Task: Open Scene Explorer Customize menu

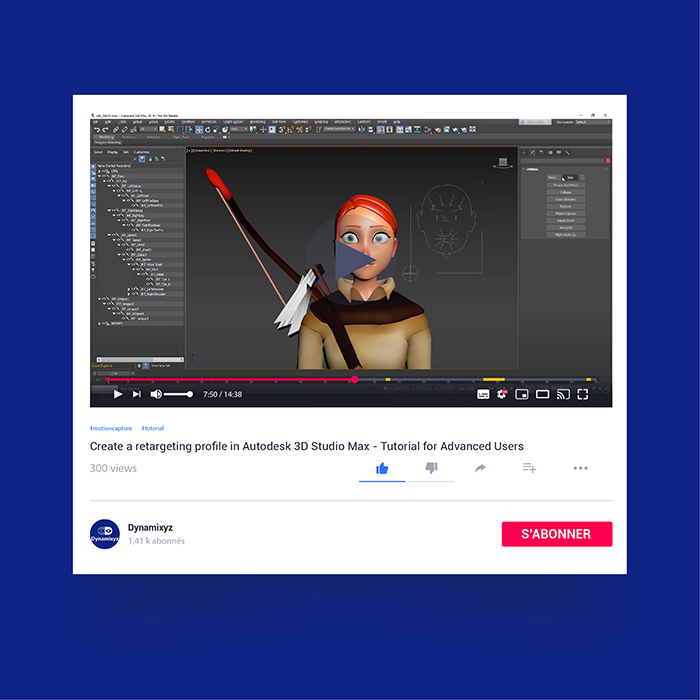Action: (x=142, y=152)
